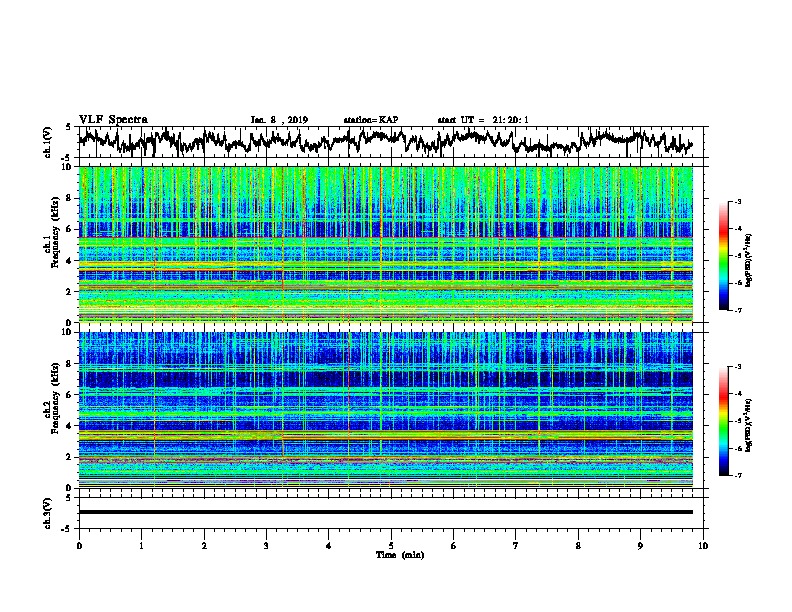Select the "start UT = 21:20:1" text
This screenshot has width=792, height=612.
483,120
